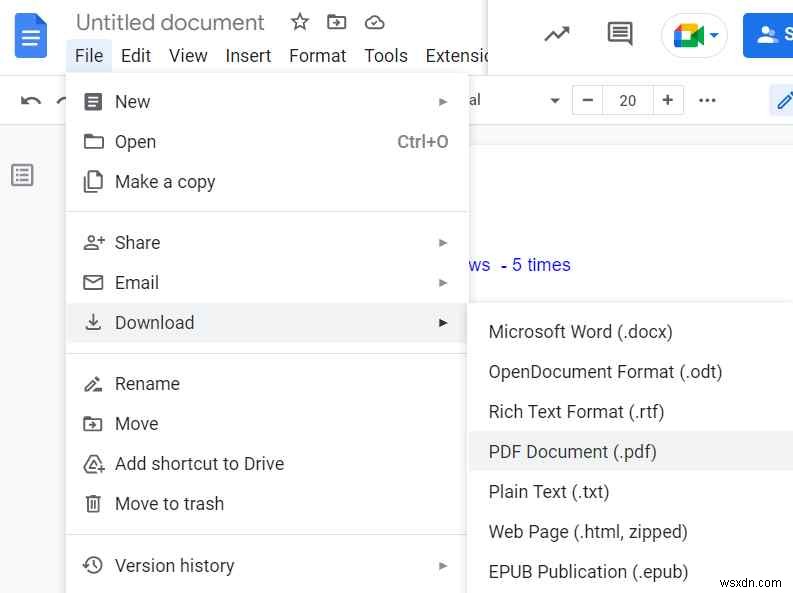Screen dimensions: 793x593
Task: Click the download arrow icon beside Download
Action: pos(93,322)
